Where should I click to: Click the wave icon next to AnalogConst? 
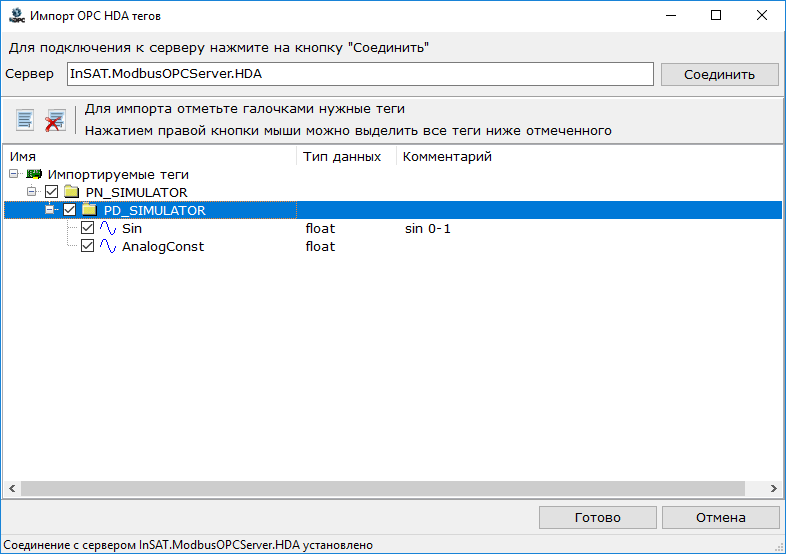point(108,246)
